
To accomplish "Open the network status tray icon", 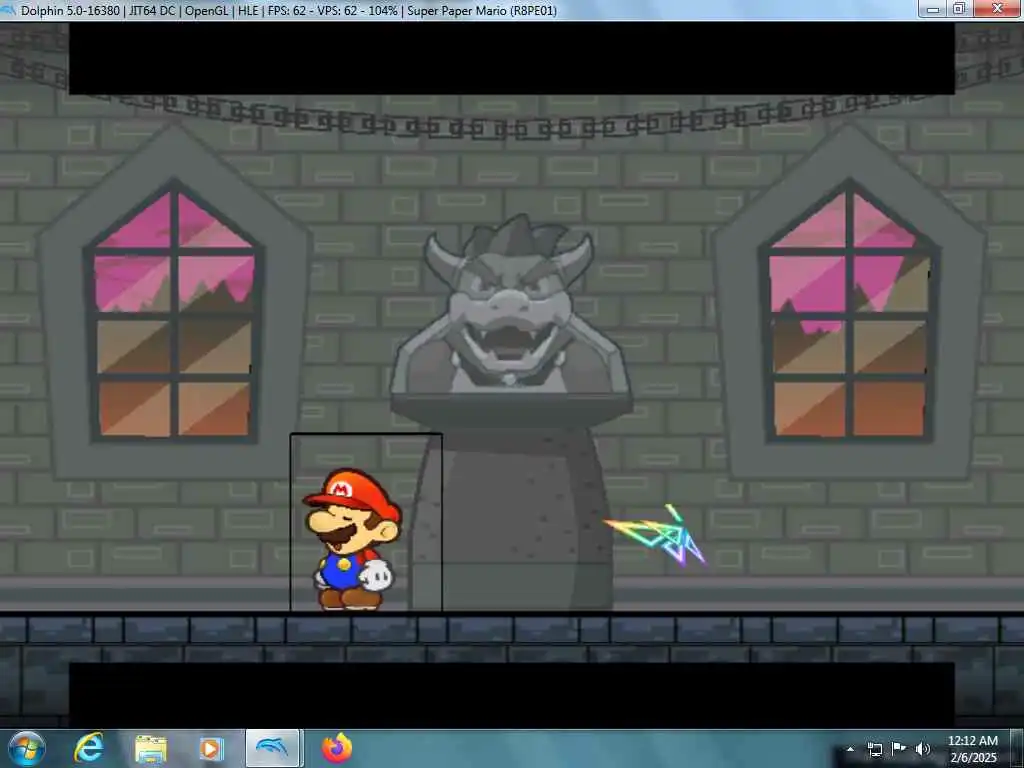I will (x=874, y=749).
